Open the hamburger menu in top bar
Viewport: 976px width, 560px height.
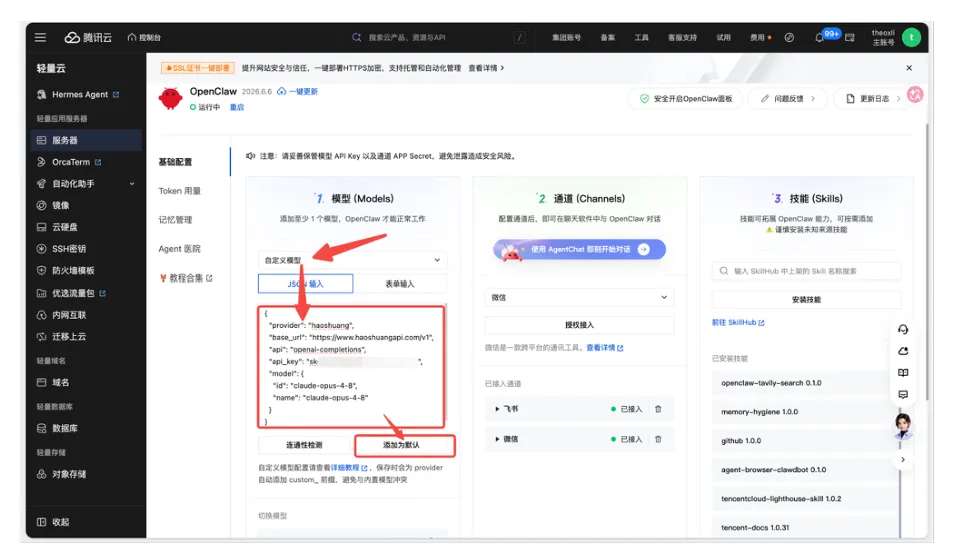[x=40, y=37]
